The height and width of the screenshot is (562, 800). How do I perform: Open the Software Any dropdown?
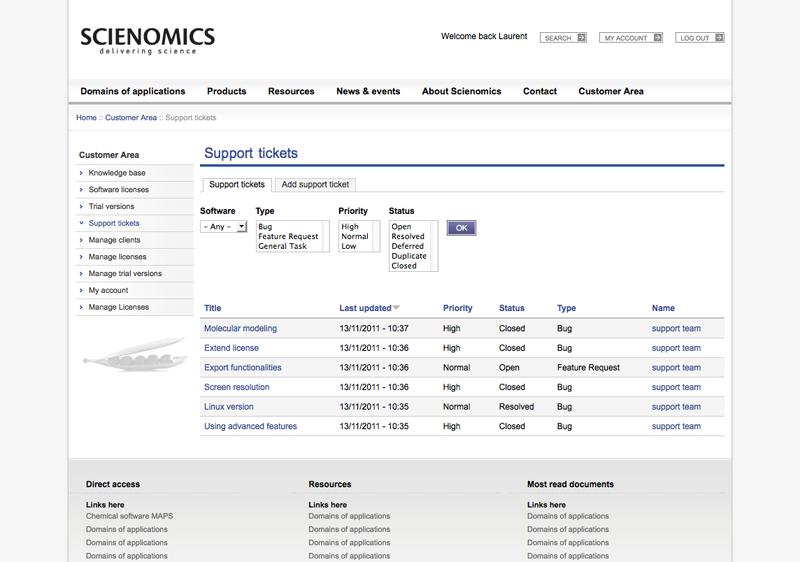point(223,226)
